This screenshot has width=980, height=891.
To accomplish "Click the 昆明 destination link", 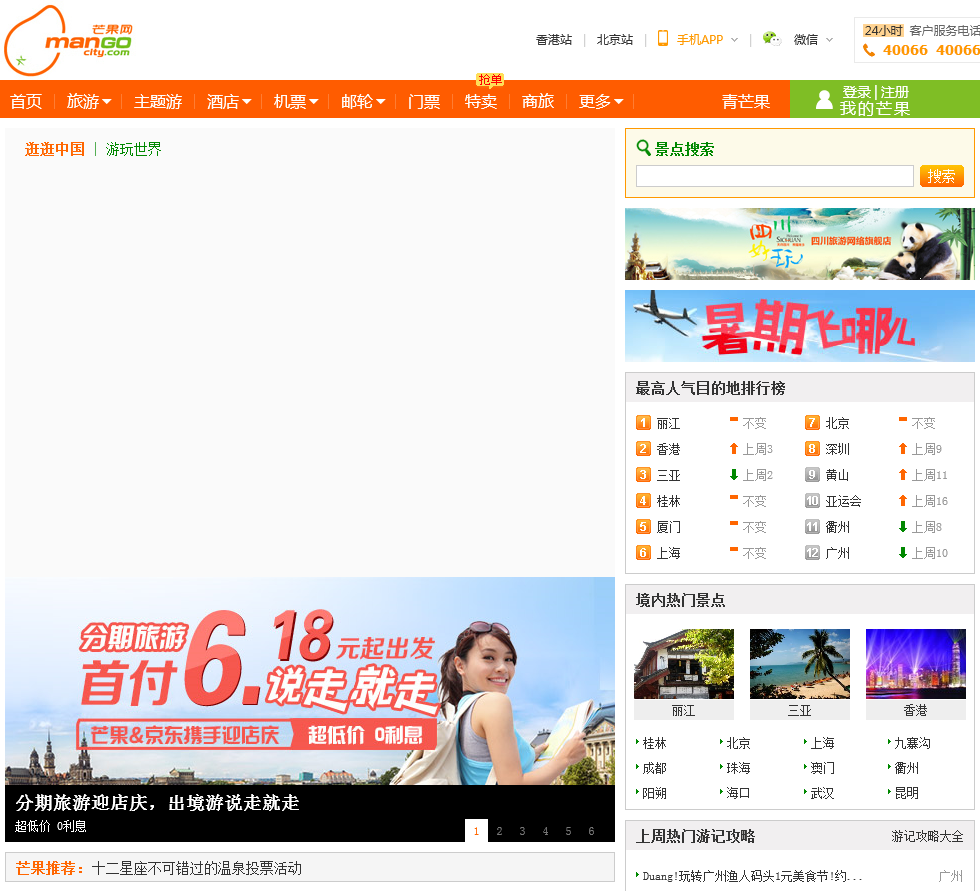I will click(x=906, y=793).
